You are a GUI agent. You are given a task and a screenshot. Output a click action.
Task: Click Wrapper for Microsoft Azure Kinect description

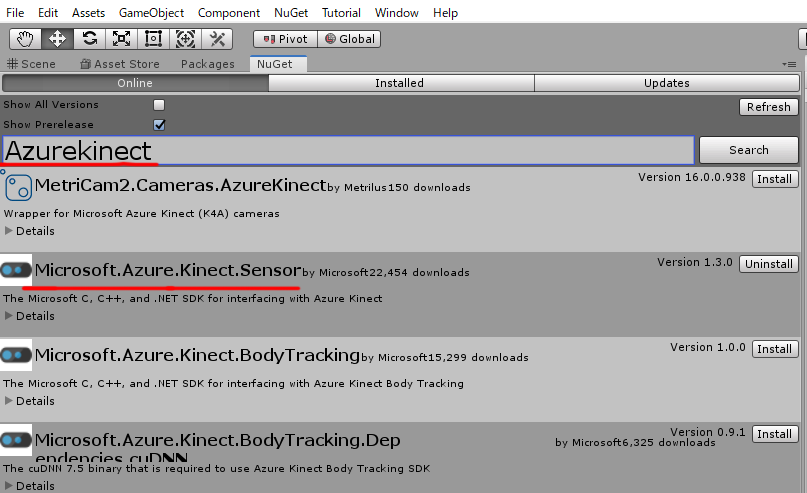[142, 214]
